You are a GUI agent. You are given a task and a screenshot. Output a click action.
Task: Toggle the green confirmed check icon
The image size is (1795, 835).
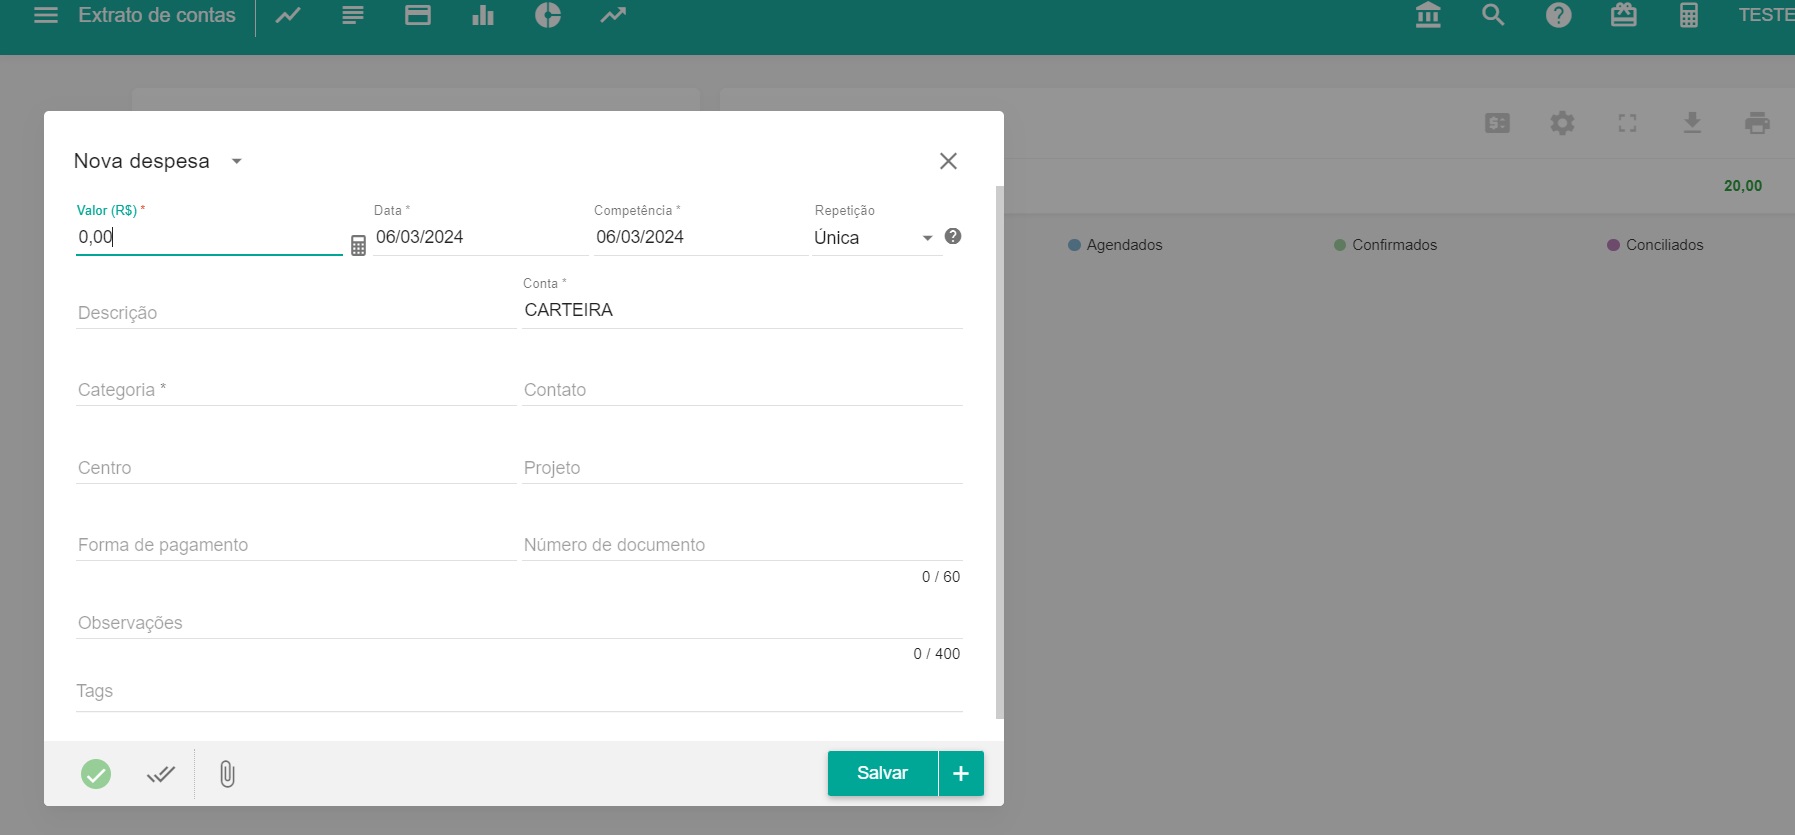[96, 773]
